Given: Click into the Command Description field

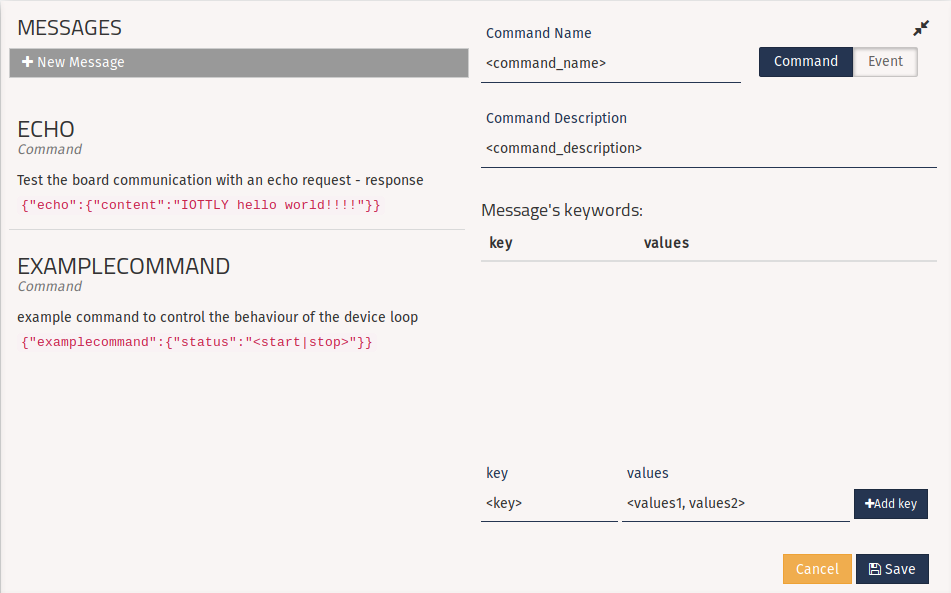Looking at the screenshot, I should click(708, 148).
